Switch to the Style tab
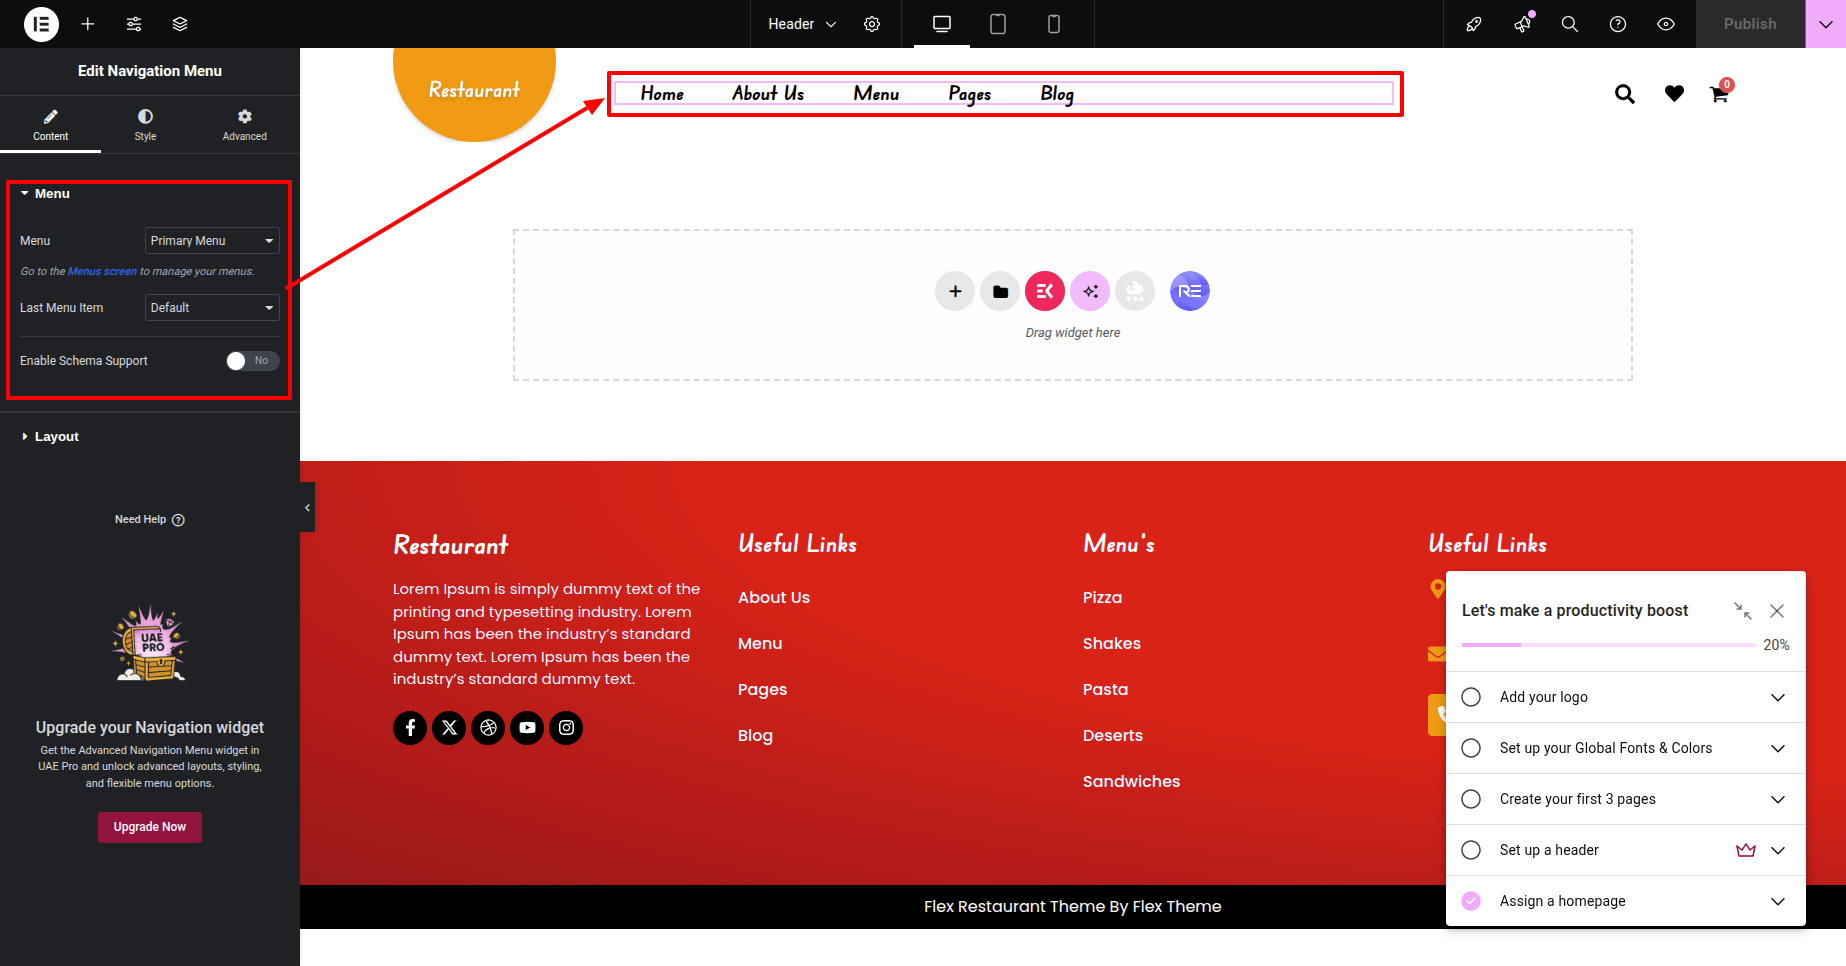Viewport: 1846px width, 966px height. [x=145, y=125]
